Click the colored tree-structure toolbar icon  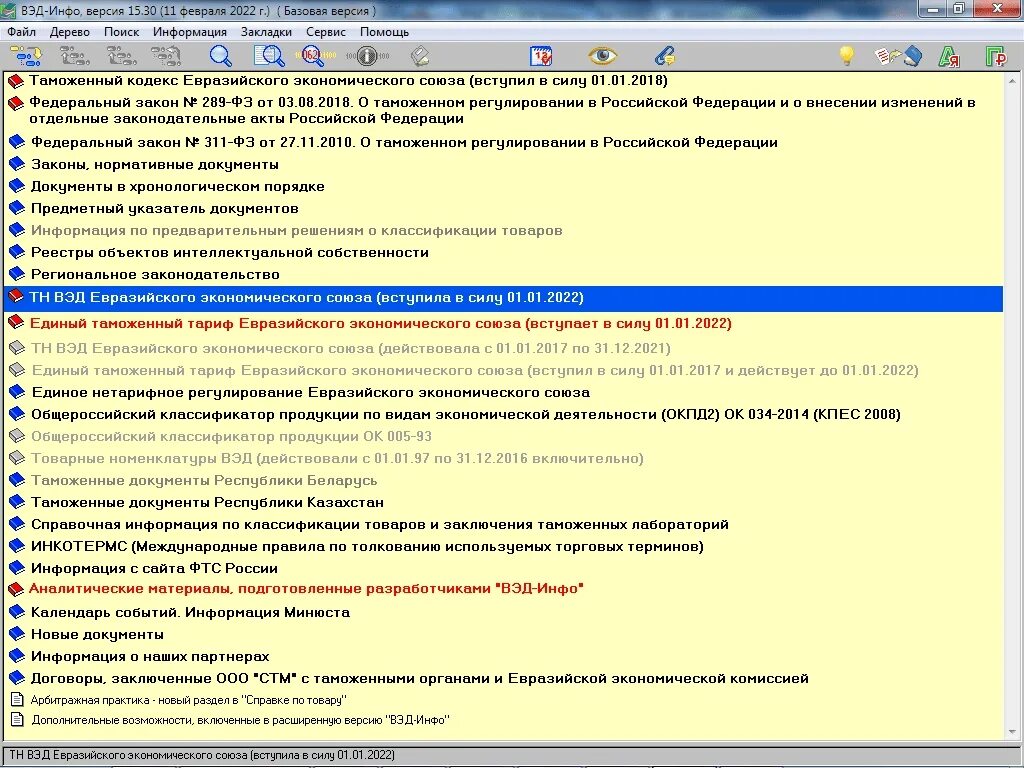(26, 56)
